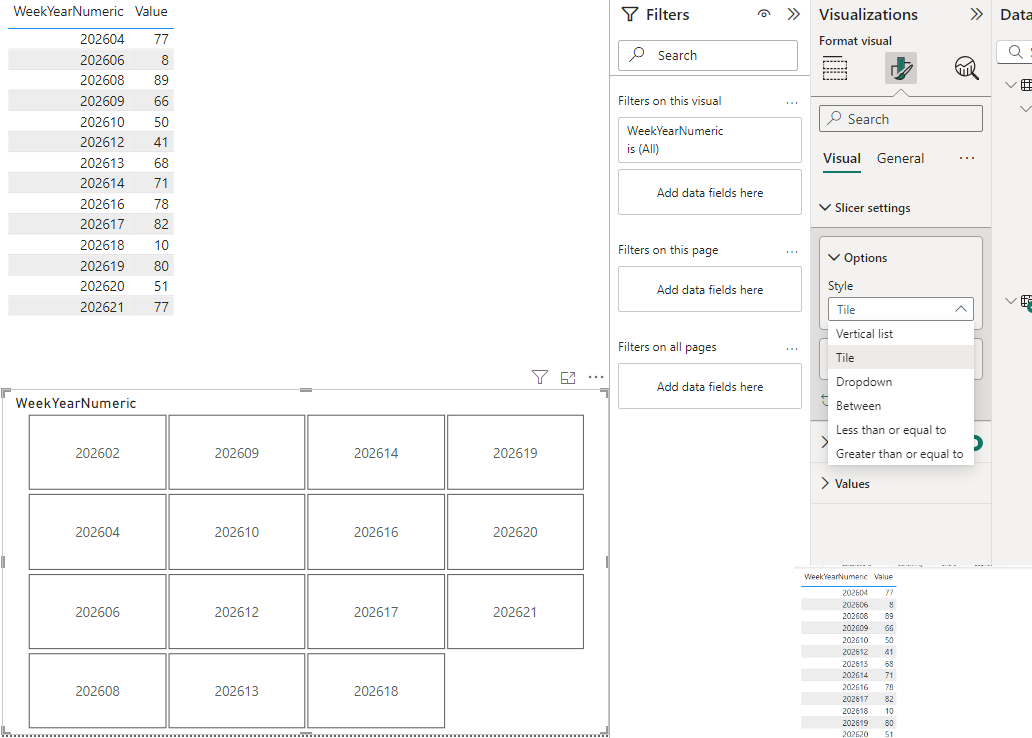The width and height of the screenshot is (1032, 738).
Task: Select slicer tile 202608
Action: (x=97, y=691)
